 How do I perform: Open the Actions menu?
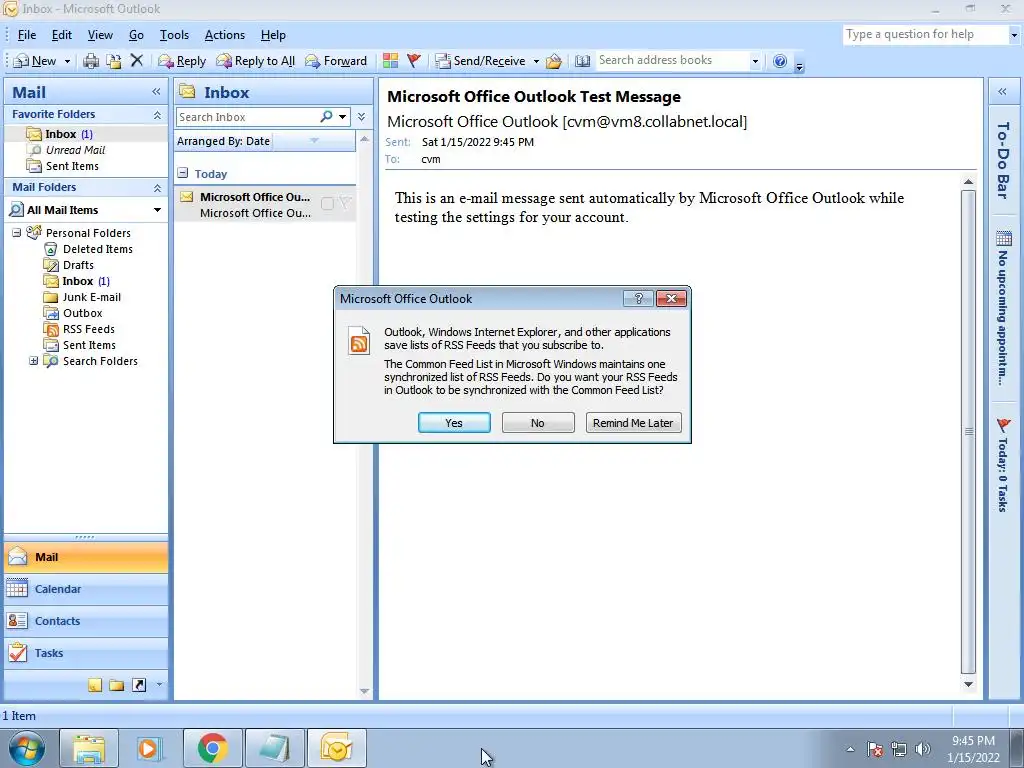[x=225, y=35]
